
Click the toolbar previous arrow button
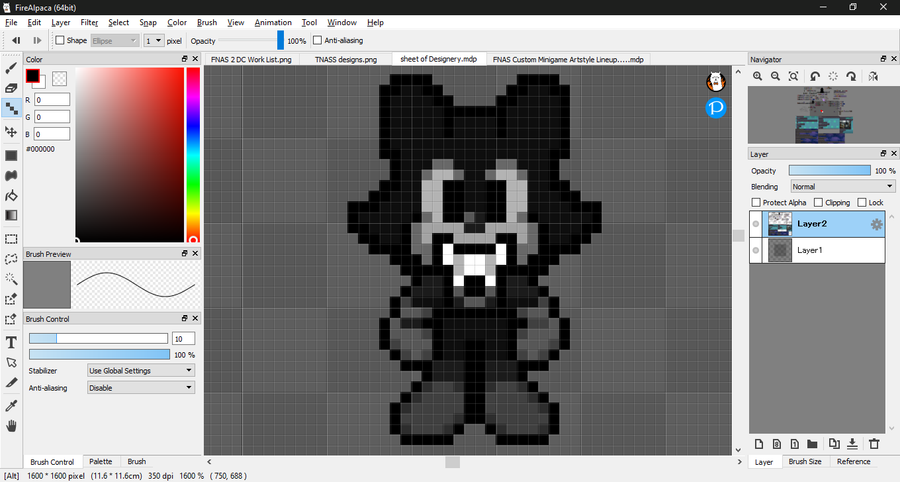click(16, 40)
